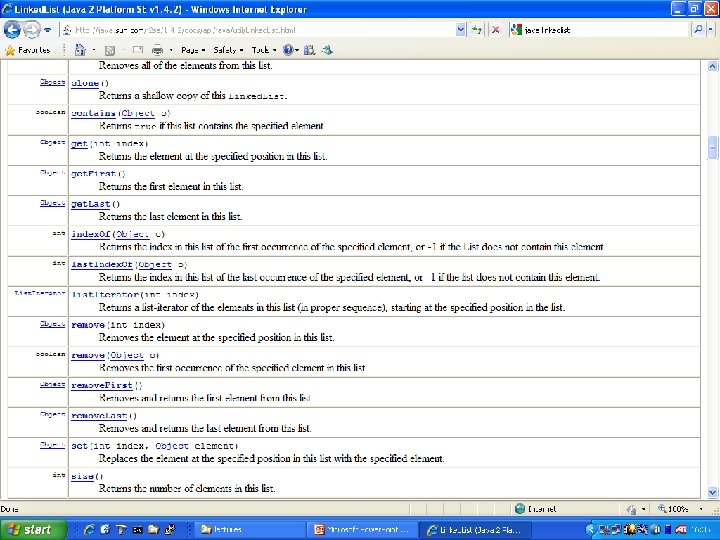Click the scroll up arrow of the vertical scrollbar
720x540 pixels.
pyautogui.click(x=712, y=66)
